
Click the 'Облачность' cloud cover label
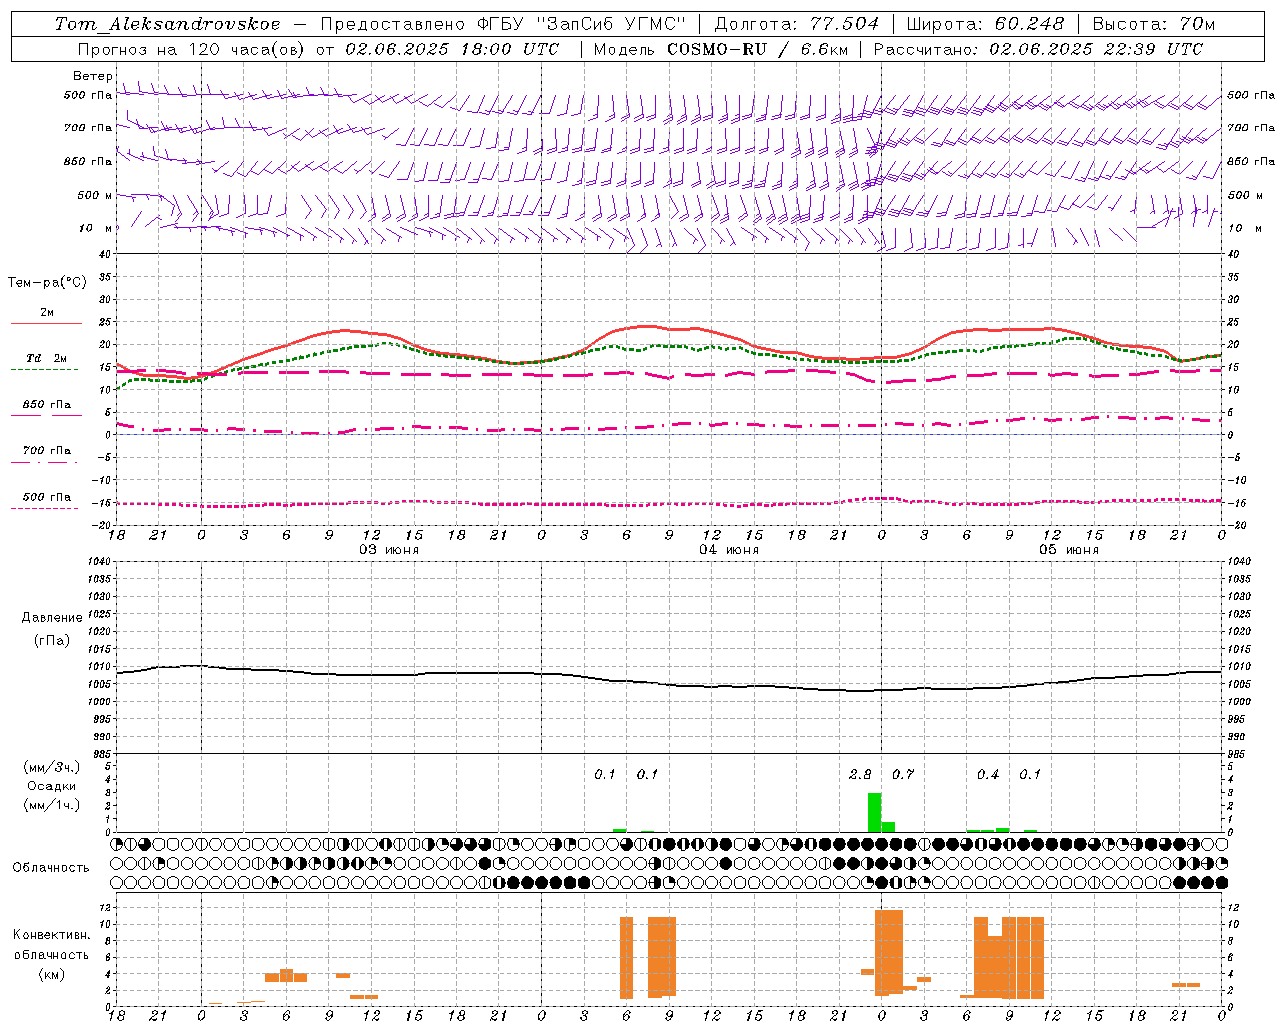[x=51, y=868]
